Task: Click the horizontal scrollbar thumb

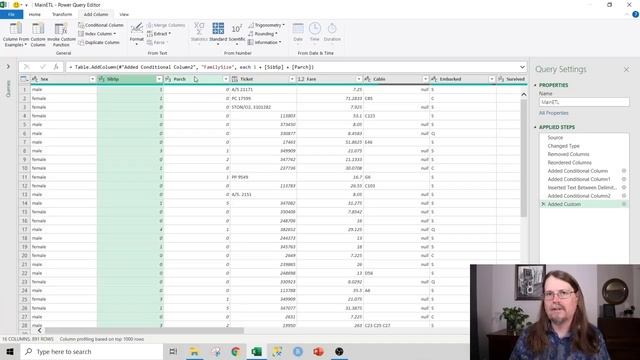Action: [x=144, y=331]
